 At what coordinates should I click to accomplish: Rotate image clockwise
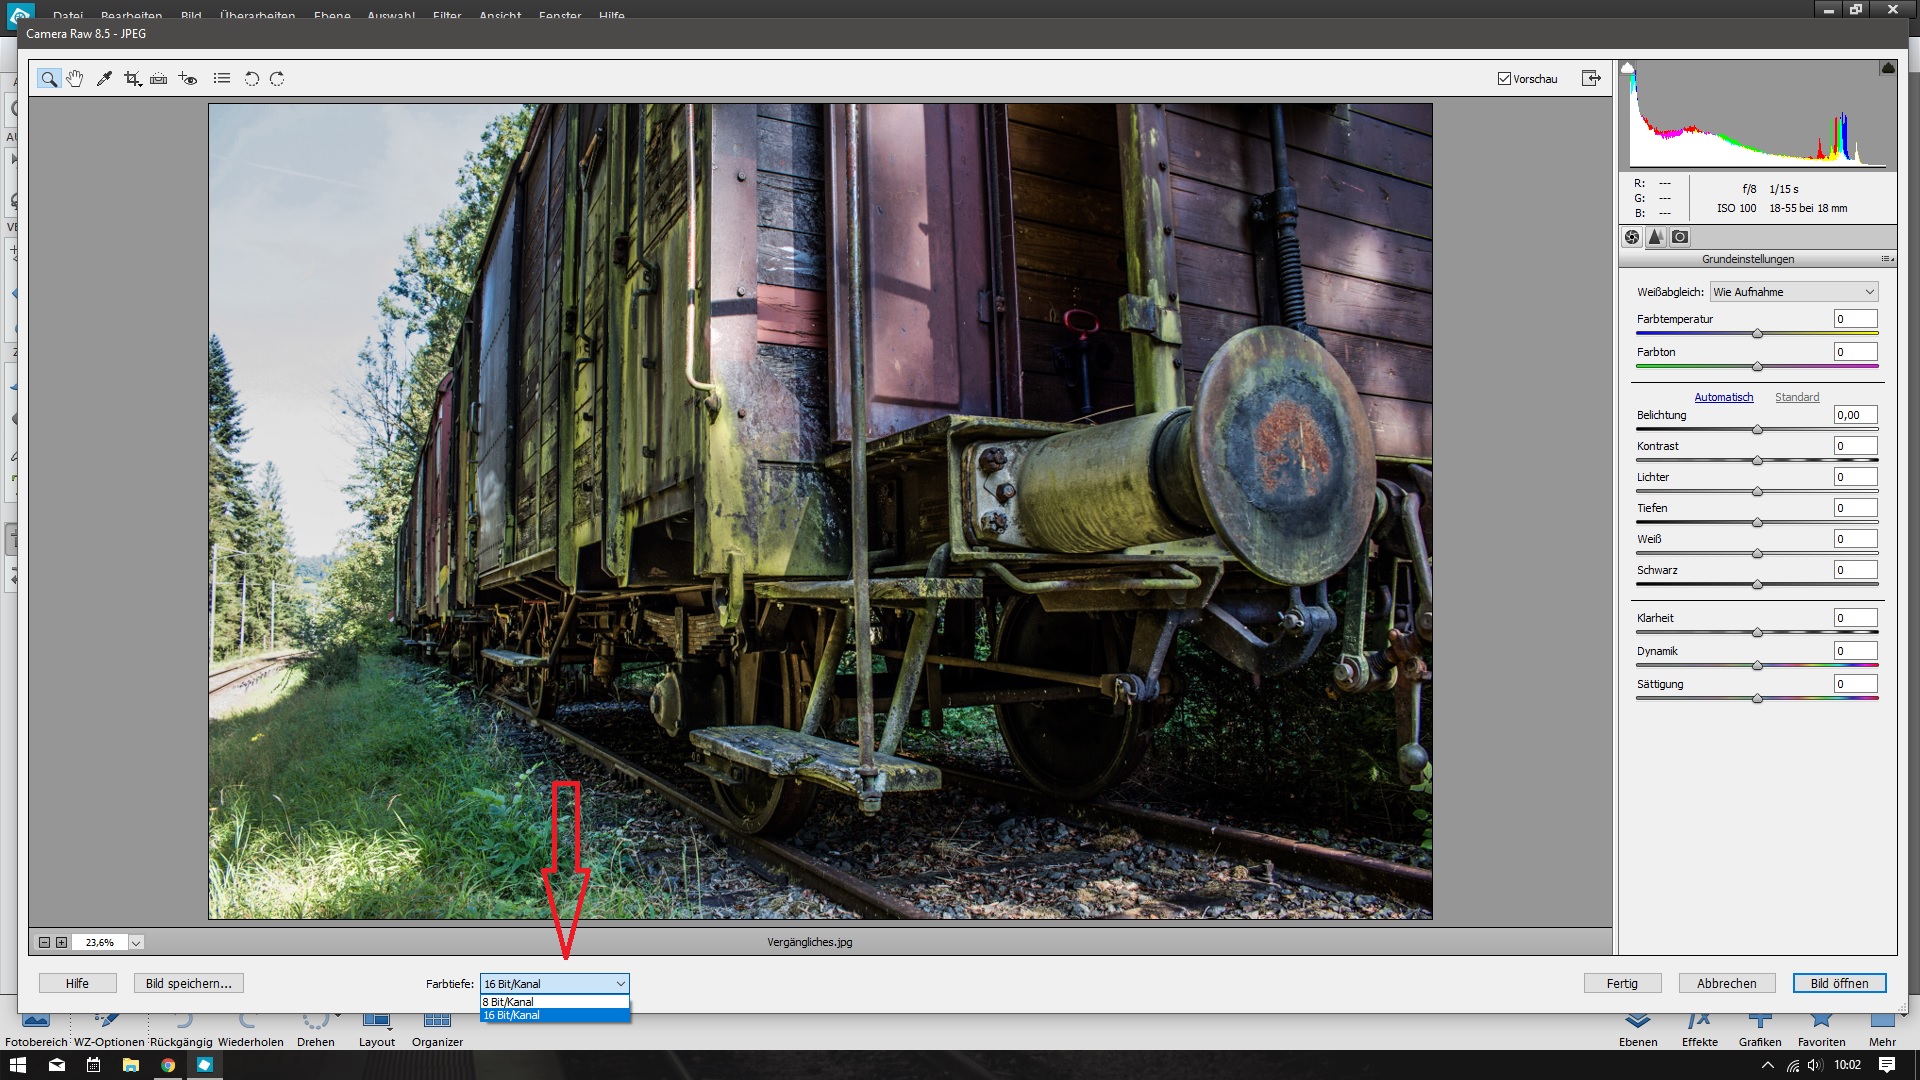click(277, 79)
